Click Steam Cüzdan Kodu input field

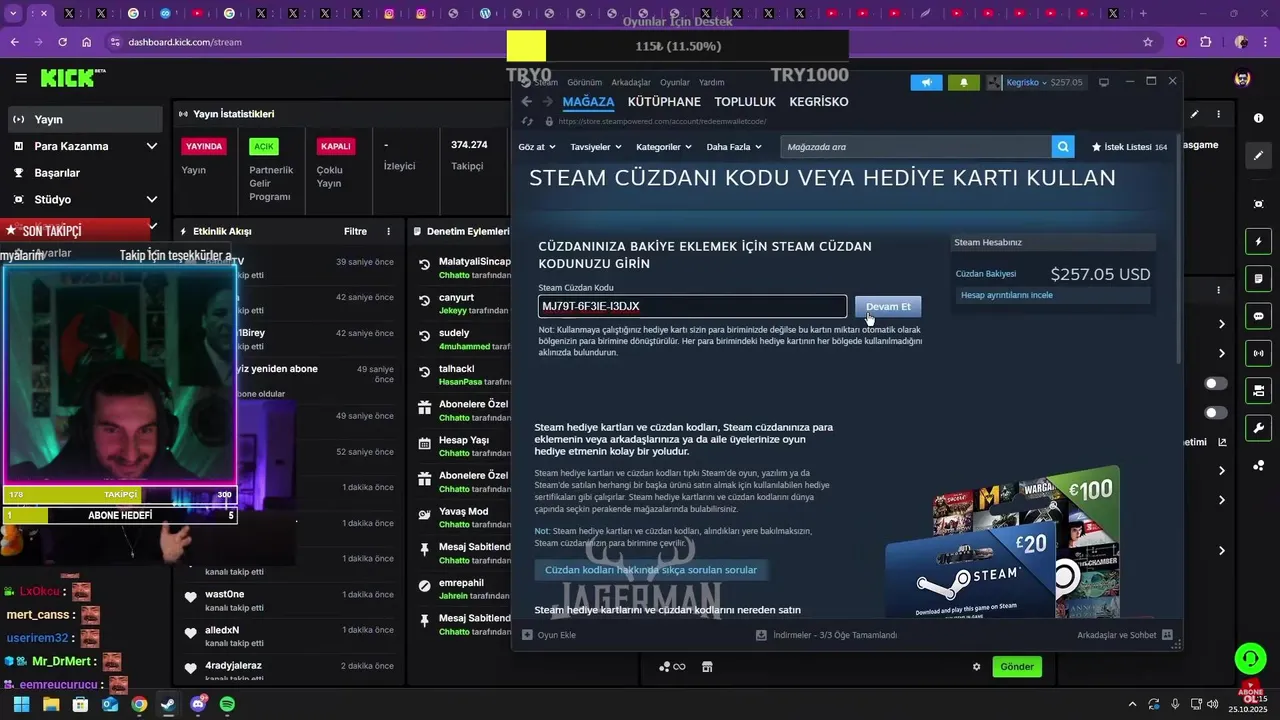click(x=692, y=306)
